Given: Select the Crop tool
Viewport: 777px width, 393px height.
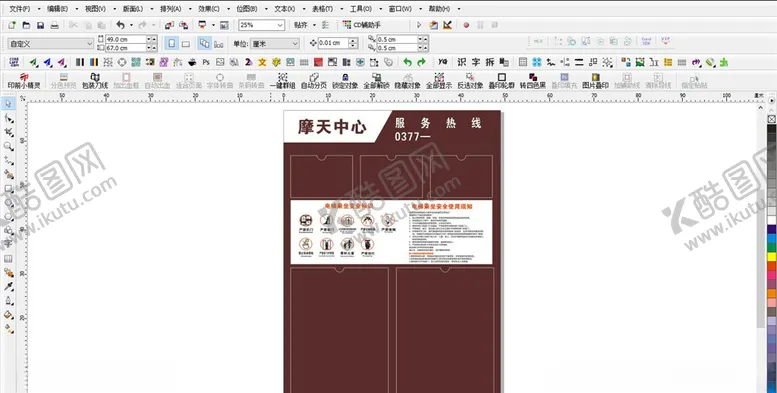Looking at the screenshot, I should 8,132.
